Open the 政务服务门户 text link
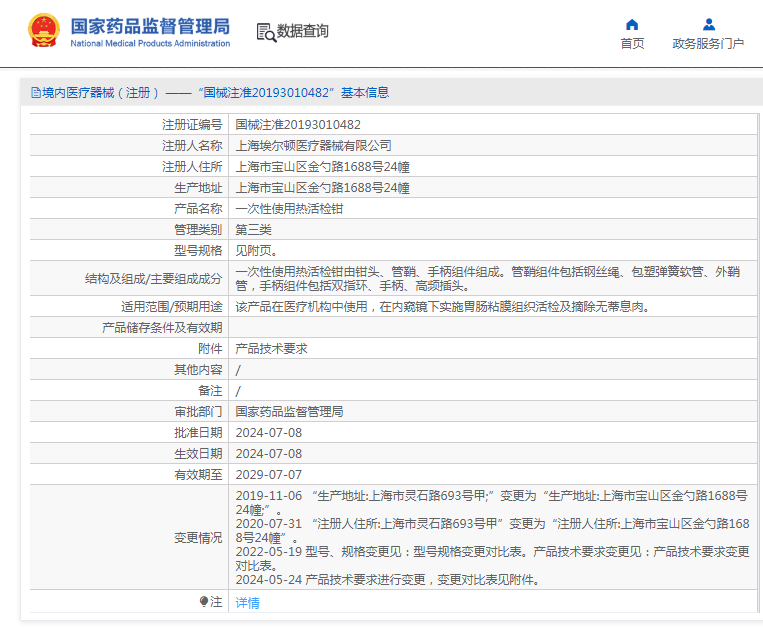The width and height of the screenshot is (763, 630). 708,44
